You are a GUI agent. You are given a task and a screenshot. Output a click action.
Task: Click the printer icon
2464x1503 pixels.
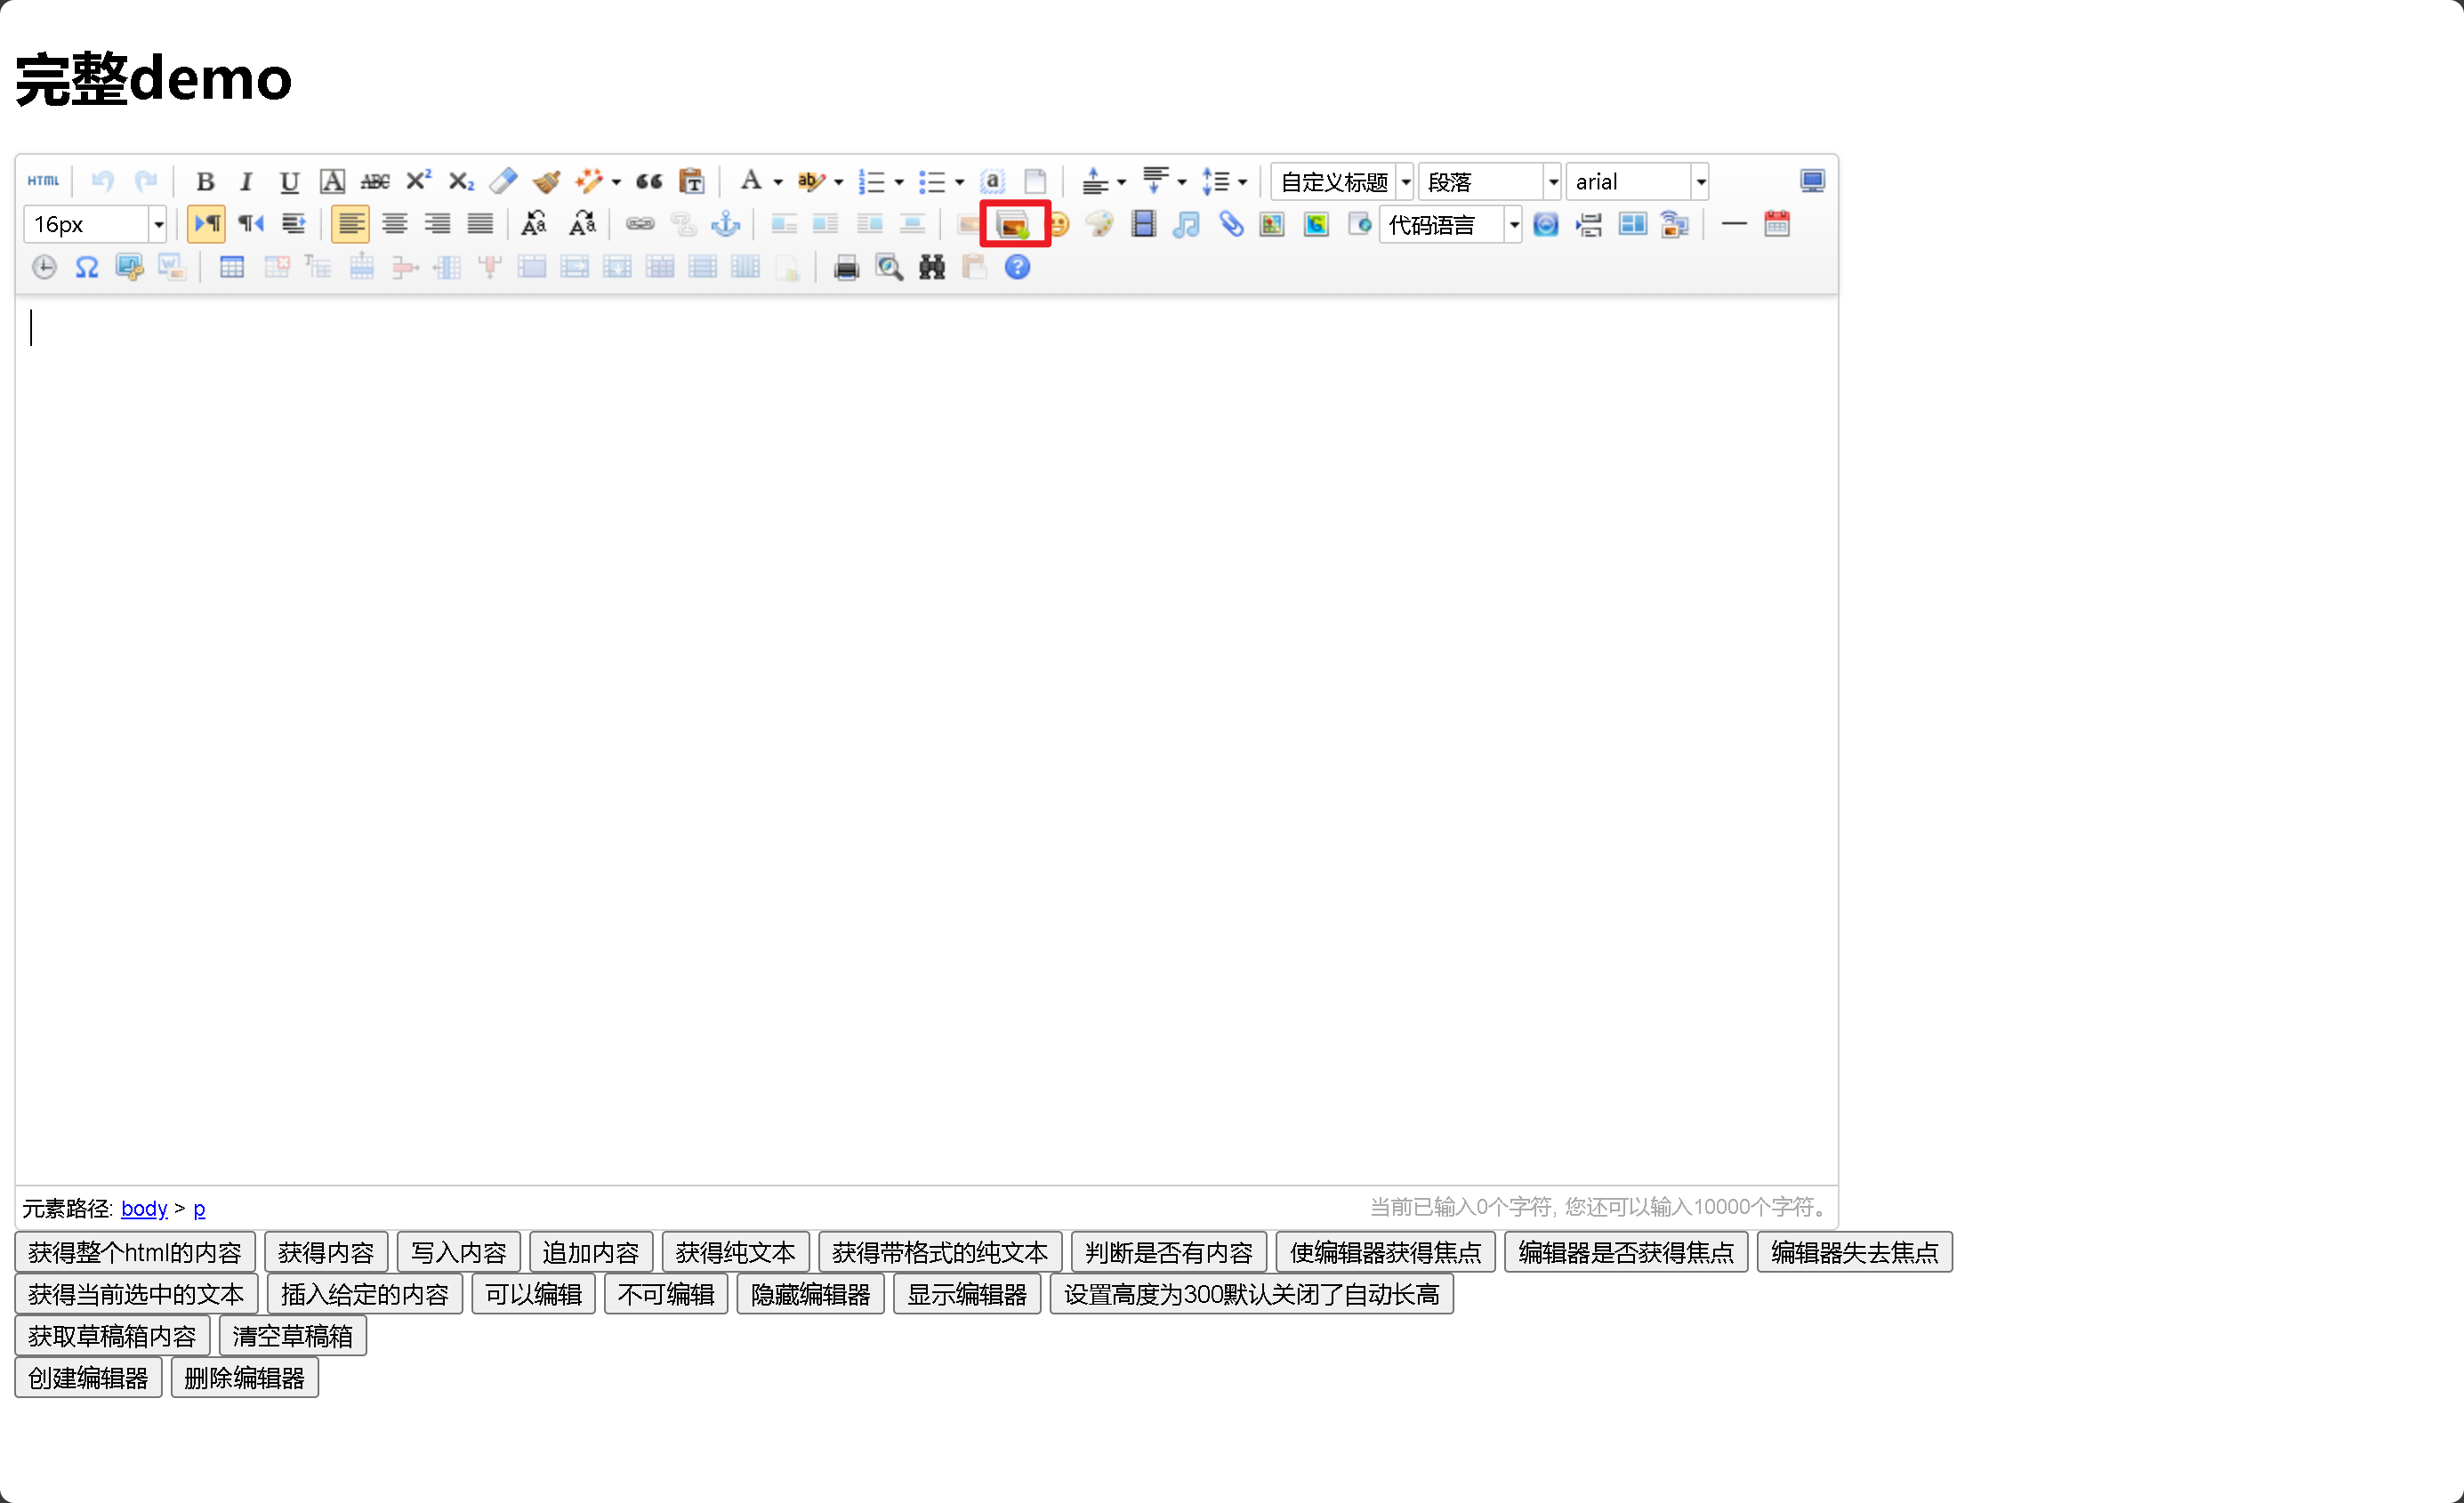click(846, 267)
